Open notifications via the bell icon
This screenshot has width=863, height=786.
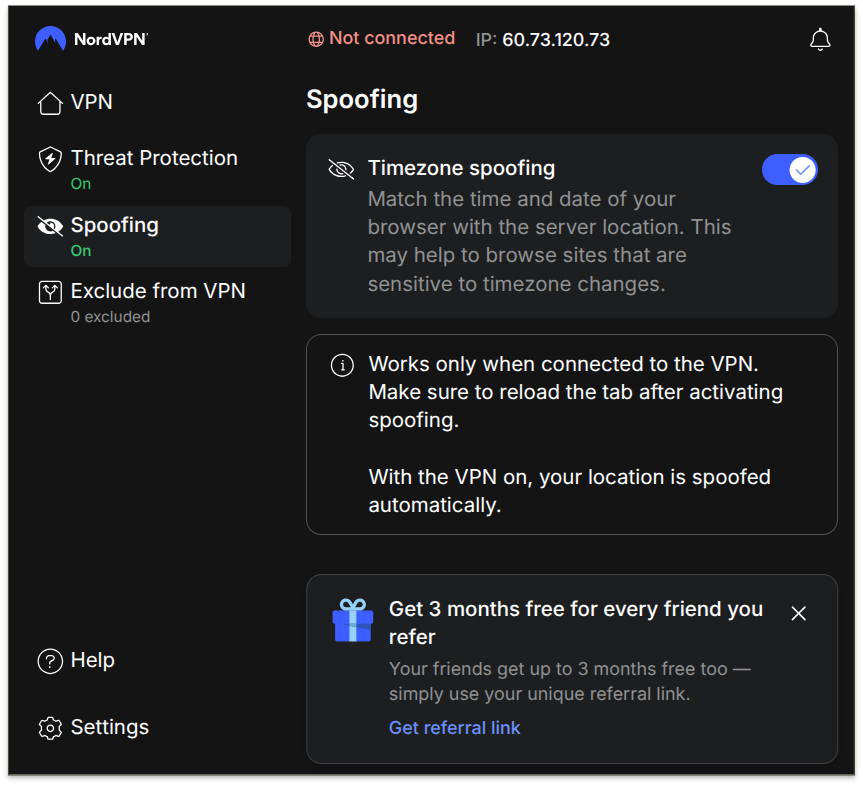820,40
